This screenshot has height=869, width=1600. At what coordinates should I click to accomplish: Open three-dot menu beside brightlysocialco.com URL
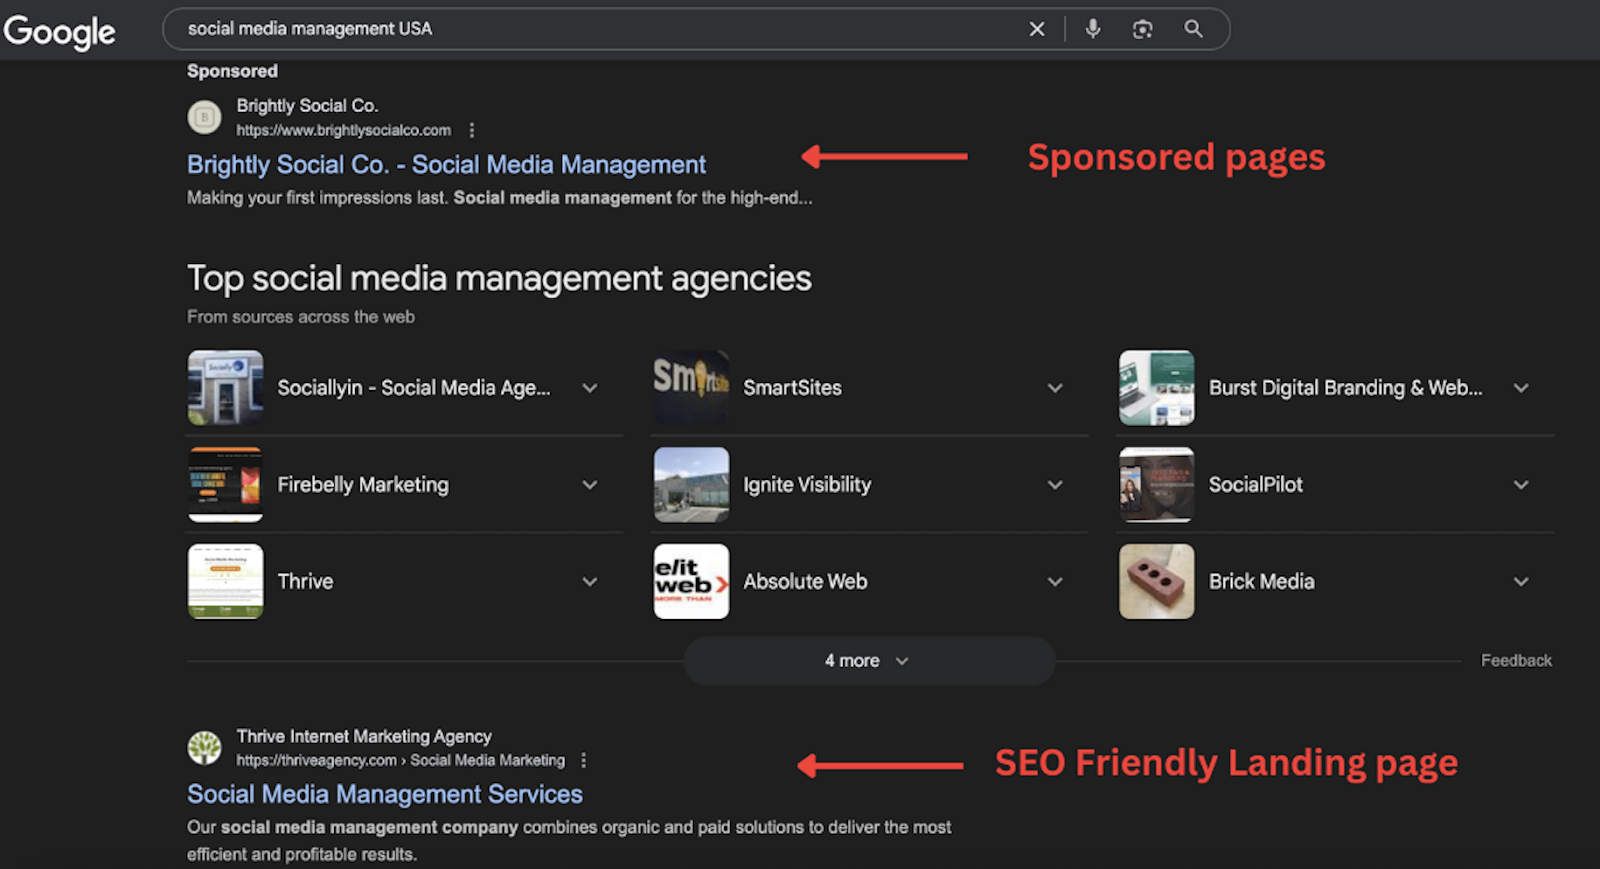[x=472, y=130]
